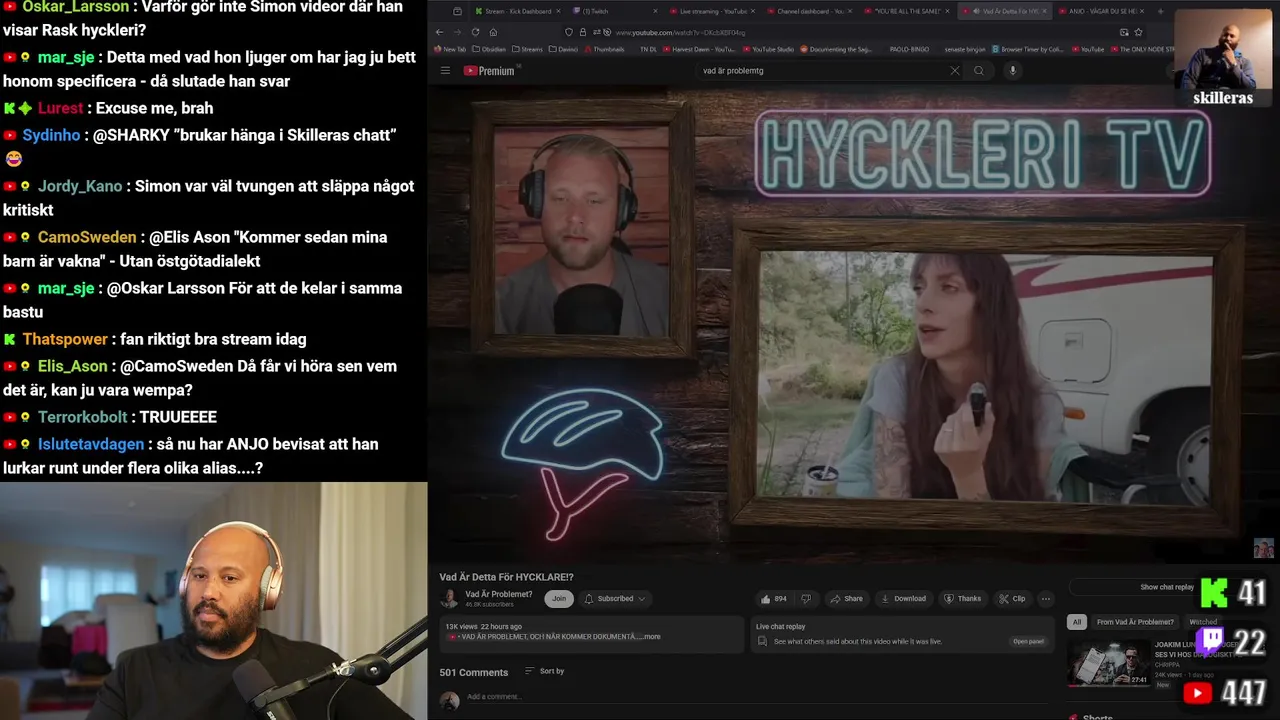Like the video showing 894 likes
Viewport: 1280px width, 720px height.
[x=774, y=599]
